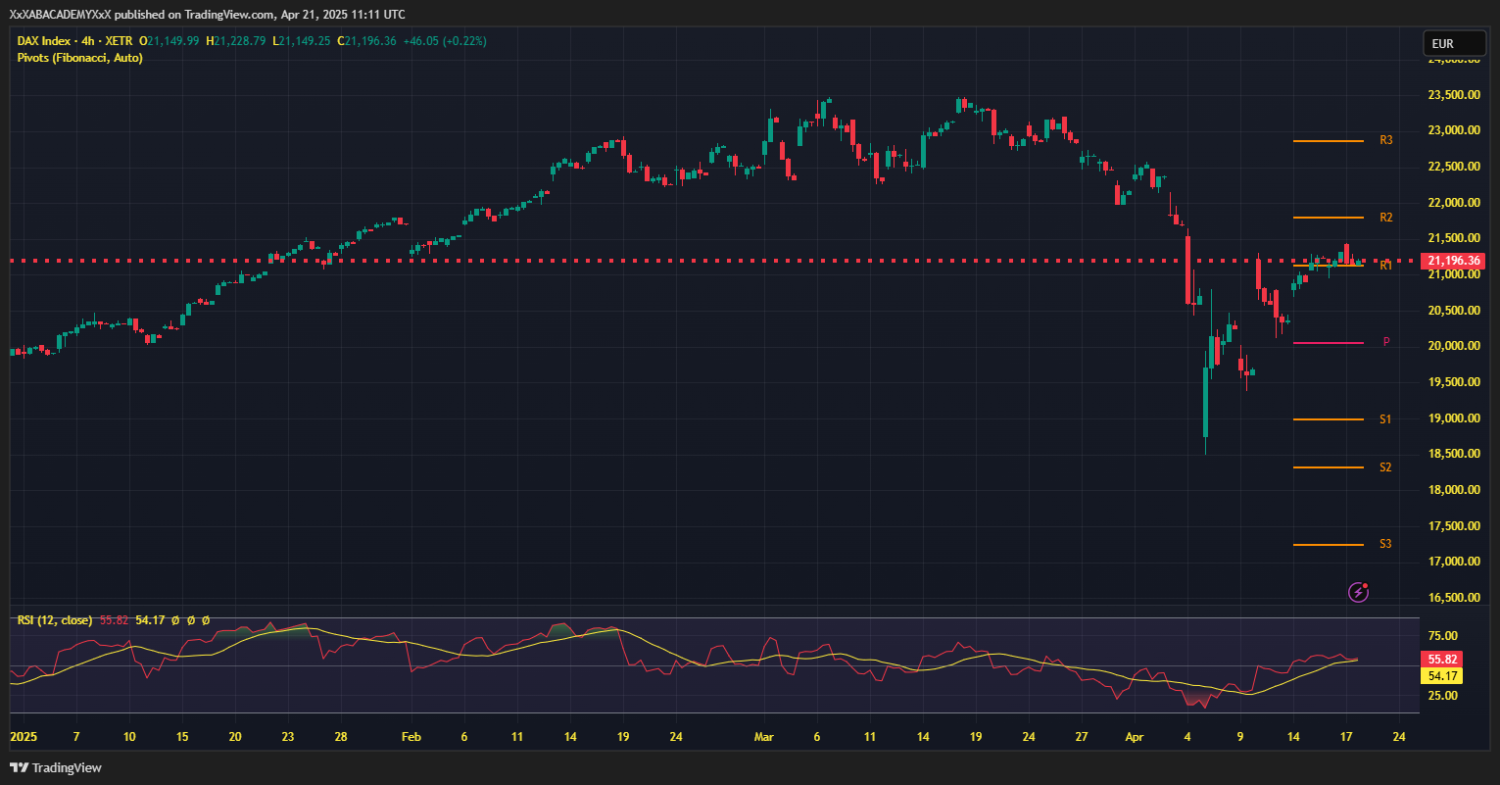Select the pink P pivot level label
The height and width of the screenshot is (785, 1500).
1386,342
